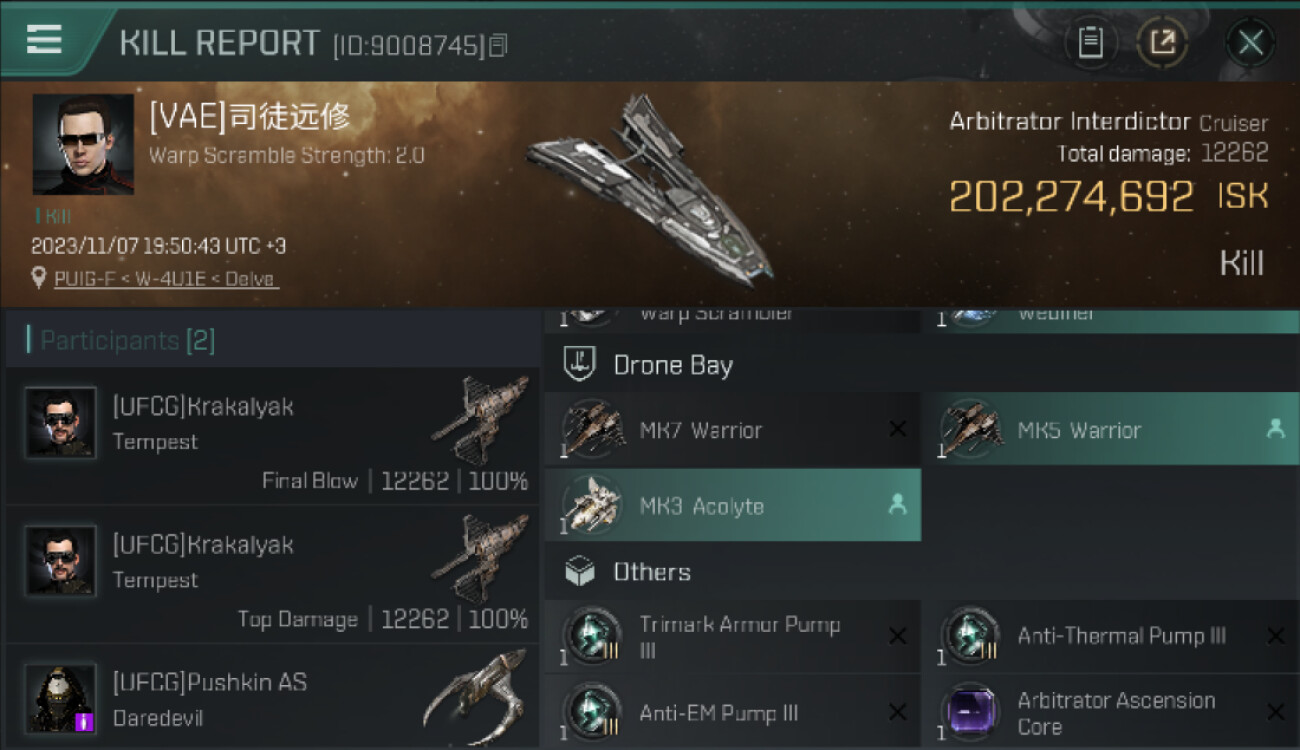Close the kill report window
Screen dimensions: 1300x750
[1250, 42]
